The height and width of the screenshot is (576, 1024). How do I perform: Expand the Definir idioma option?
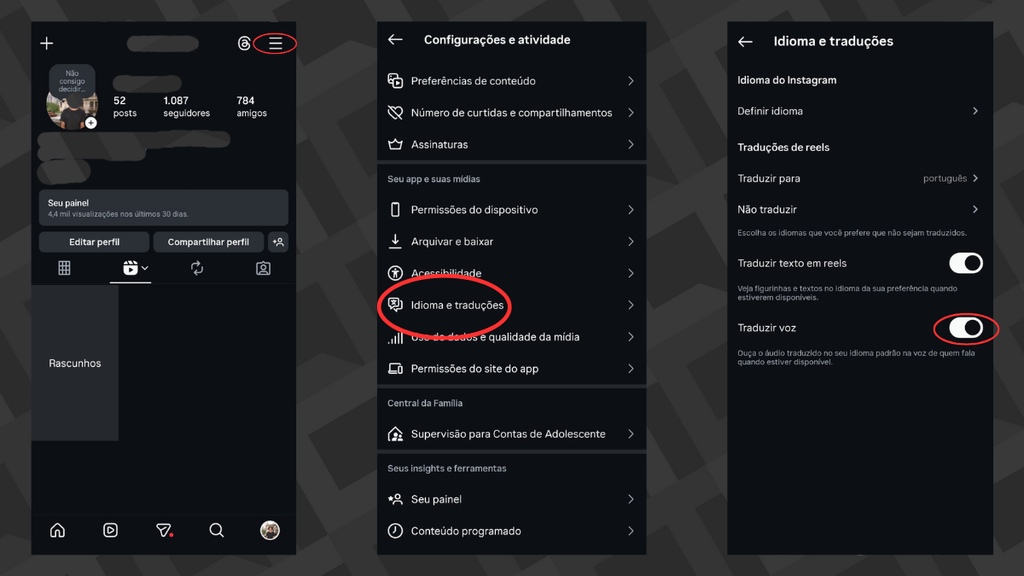(x=858, y=111)
